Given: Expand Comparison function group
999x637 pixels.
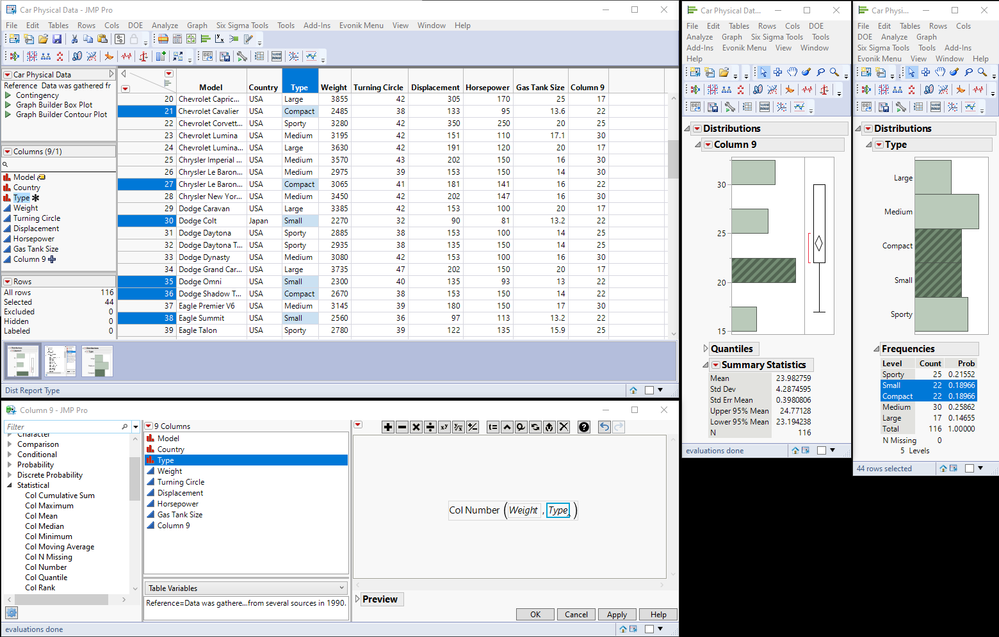Looking at the screenshot, I should click(10, 444).
